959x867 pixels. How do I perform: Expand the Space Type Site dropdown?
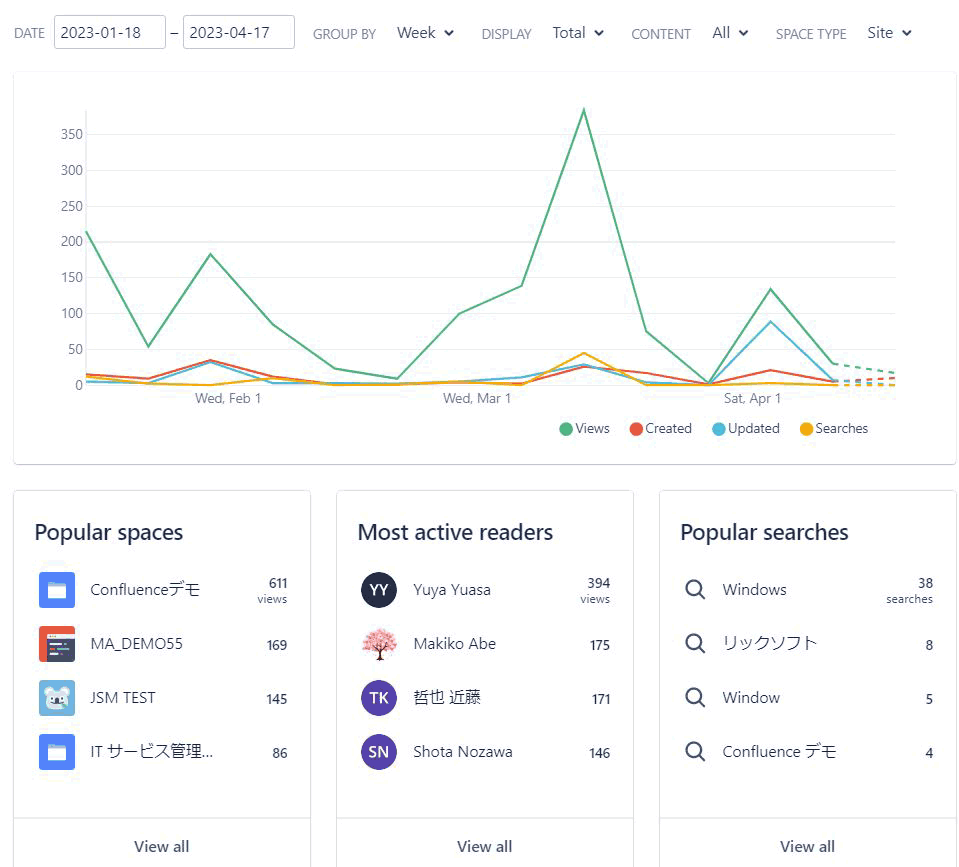(x=889, y=33)
